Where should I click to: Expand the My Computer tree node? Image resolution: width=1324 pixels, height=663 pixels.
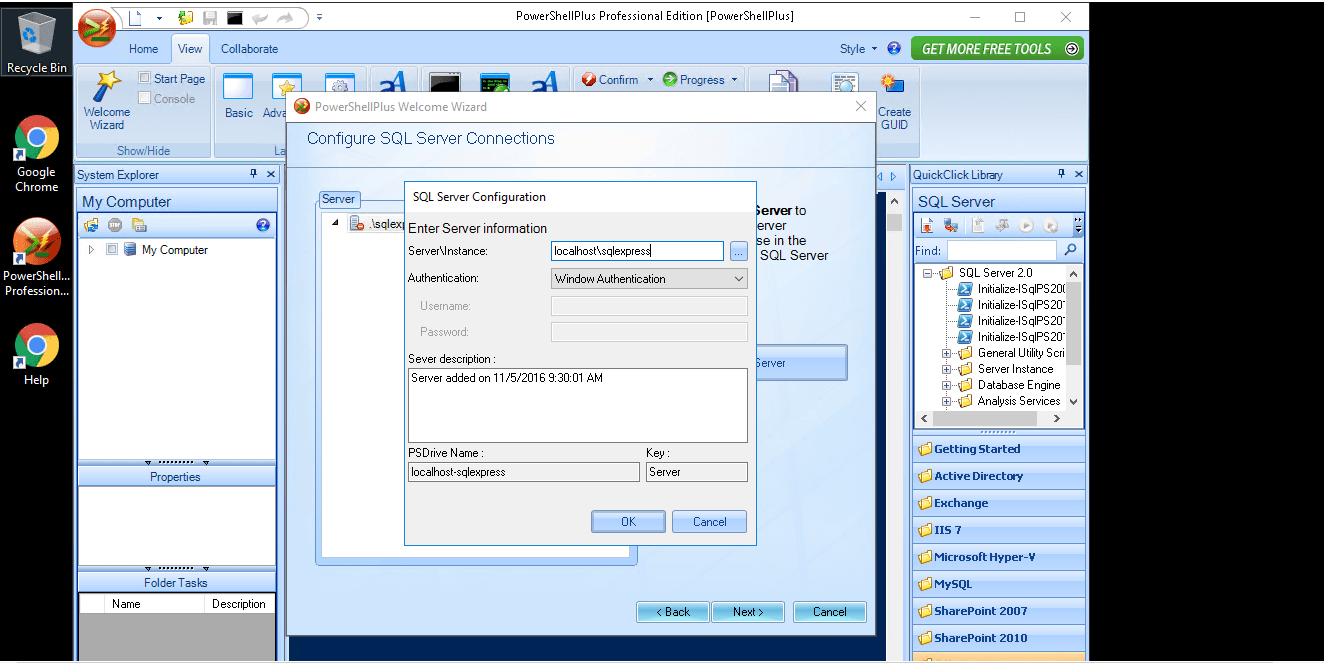pyautogui.click(x=91, y=250)
